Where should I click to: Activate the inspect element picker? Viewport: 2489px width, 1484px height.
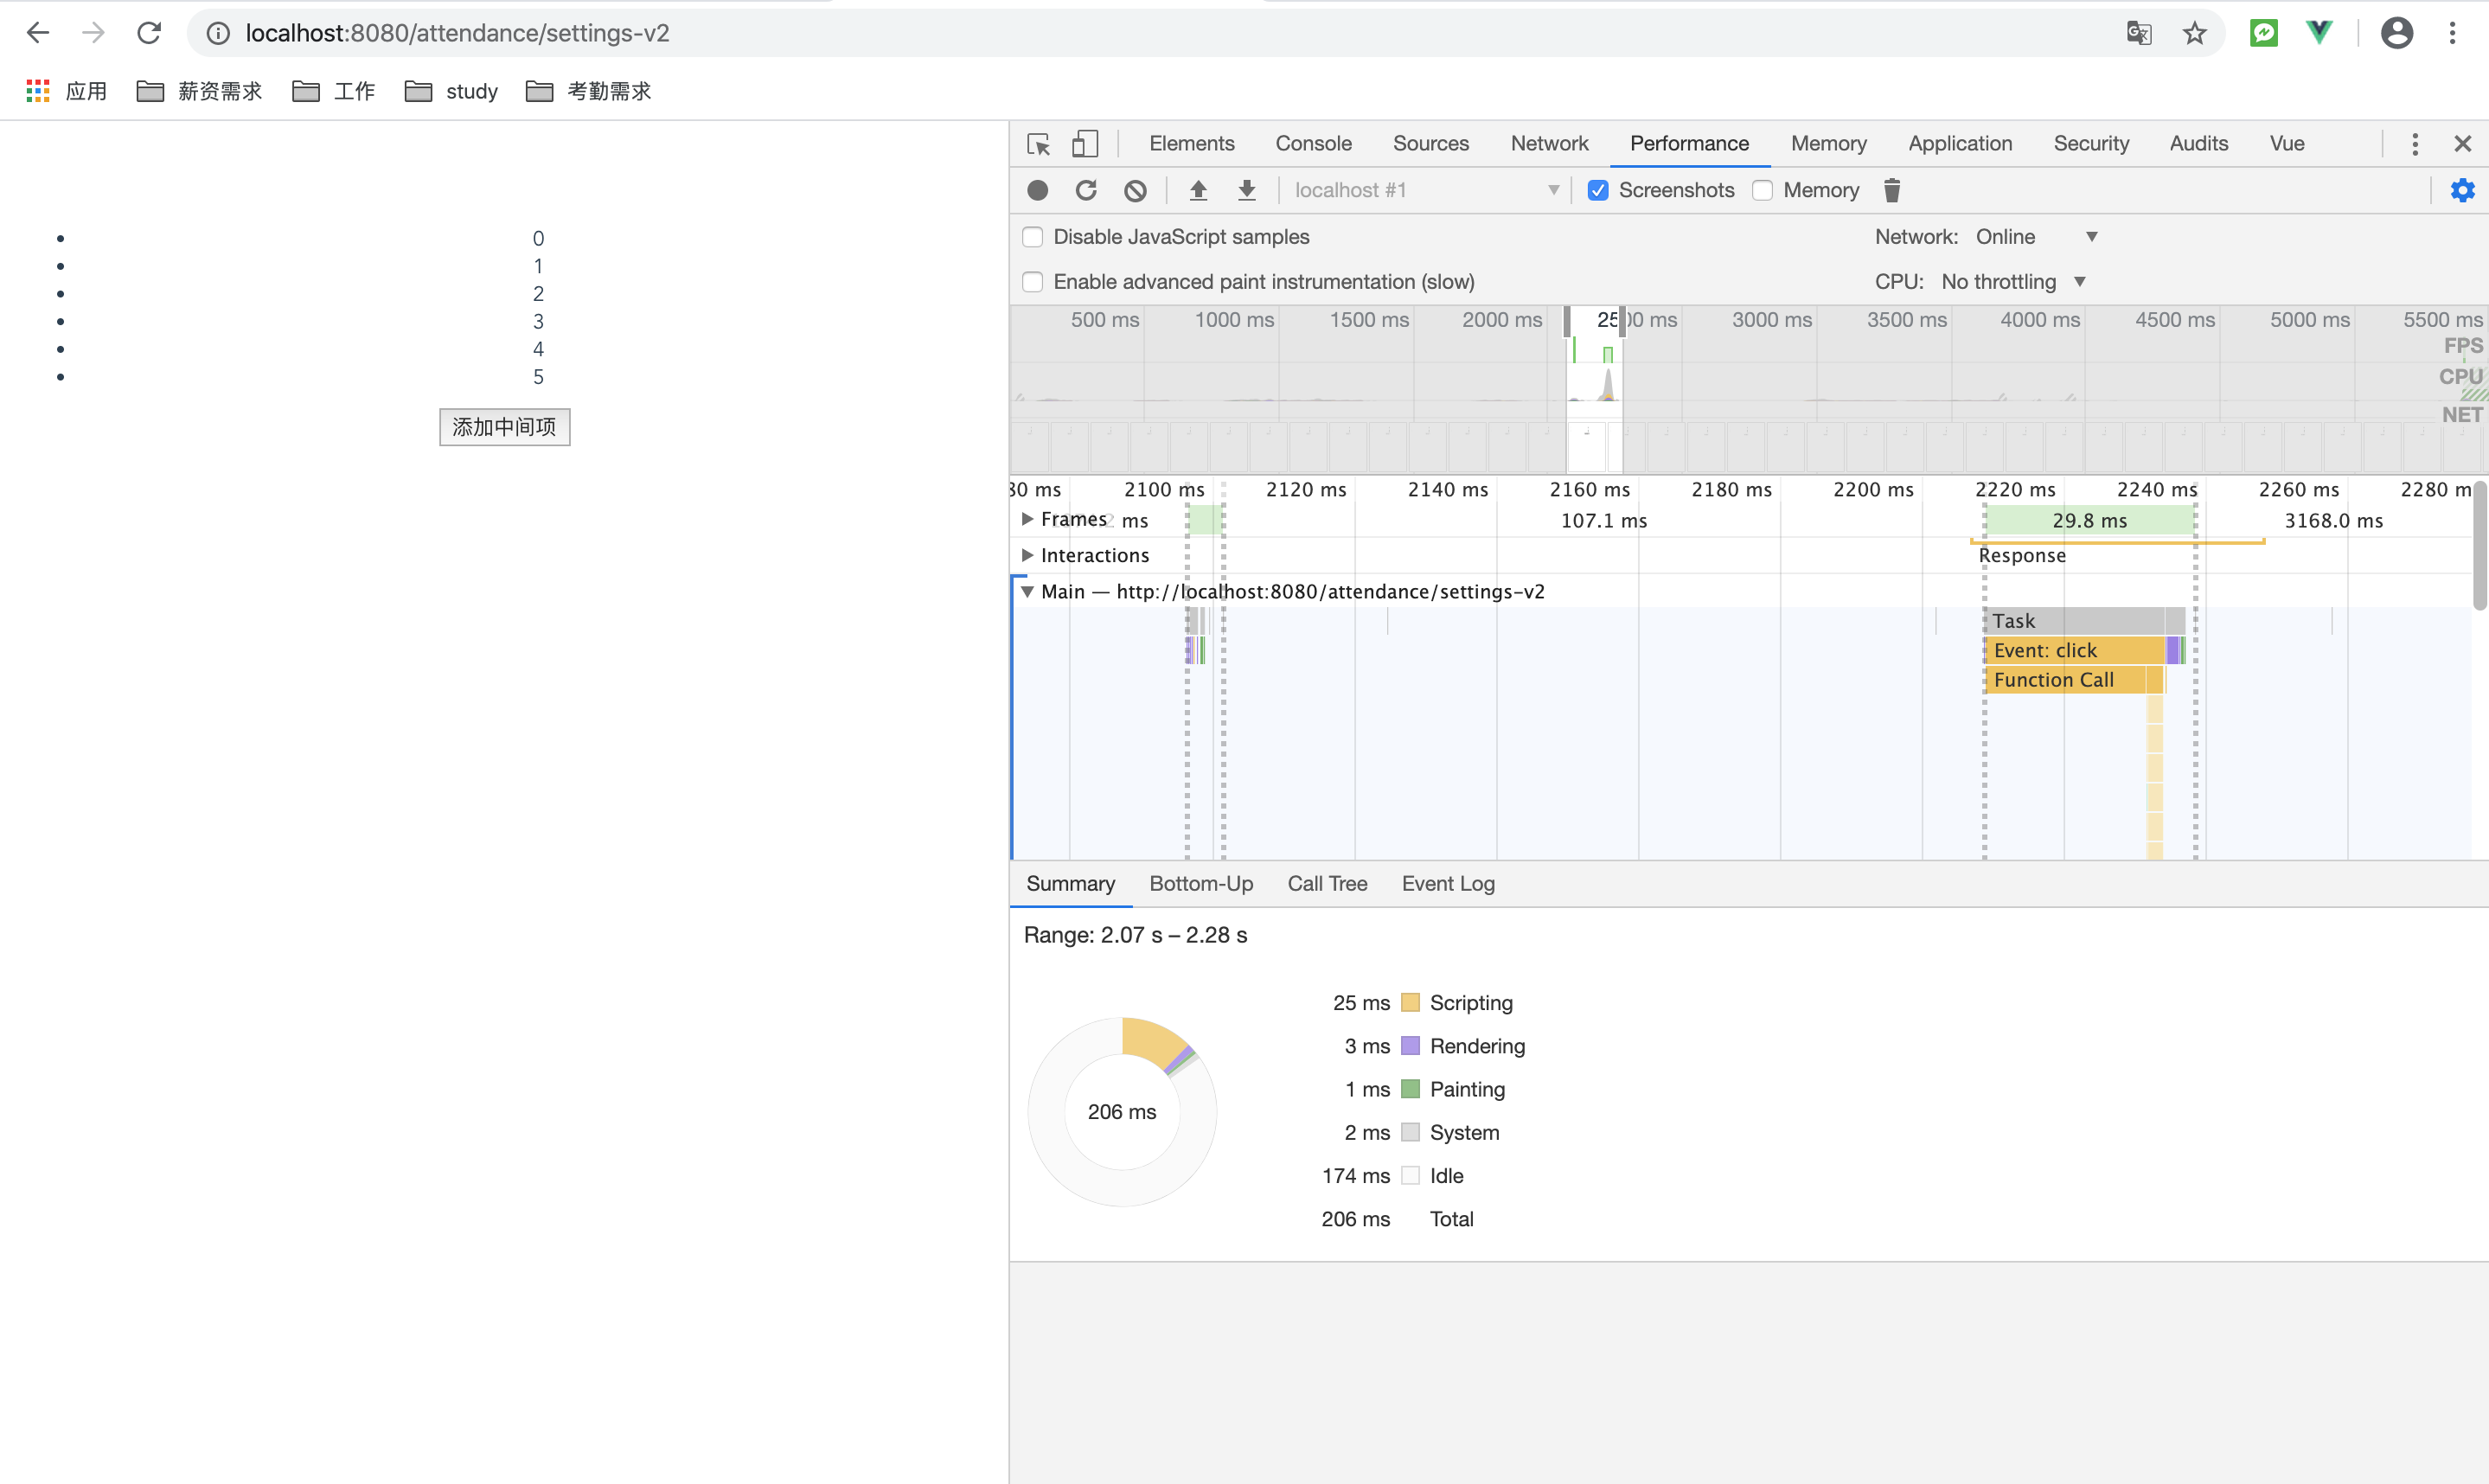(1038, 144)
